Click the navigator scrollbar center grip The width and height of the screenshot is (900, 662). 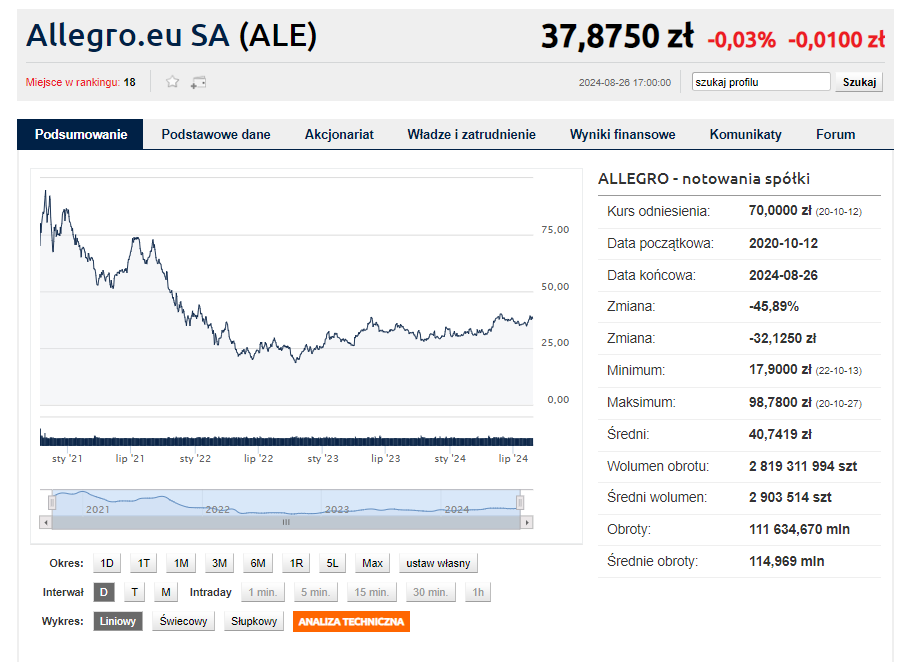click(286, 522)
